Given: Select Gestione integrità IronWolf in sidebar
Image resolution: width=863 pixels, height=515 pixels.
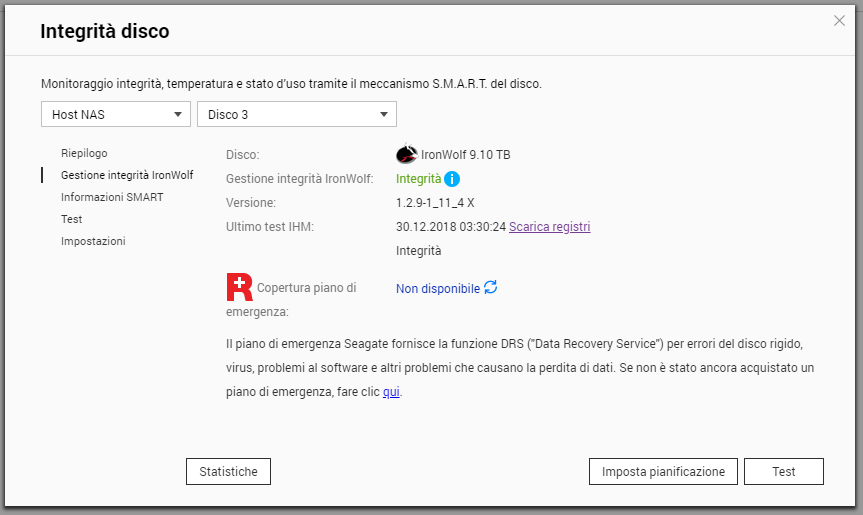Looking at the screenshot, I should click(x=127, y=175).
